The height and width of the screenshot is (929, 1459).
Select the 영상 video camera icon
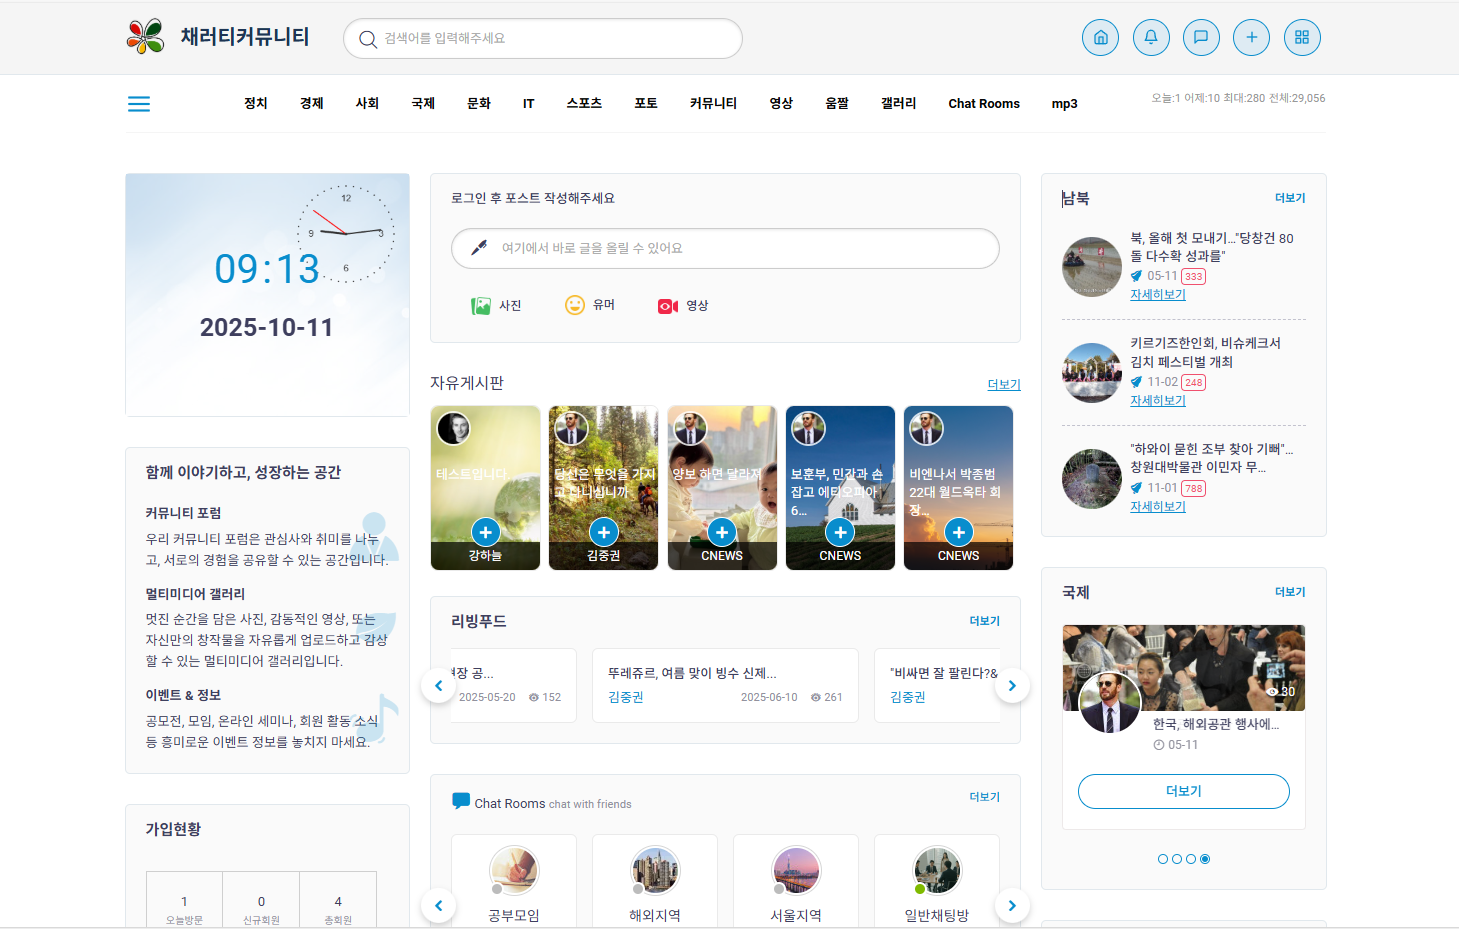668,306
